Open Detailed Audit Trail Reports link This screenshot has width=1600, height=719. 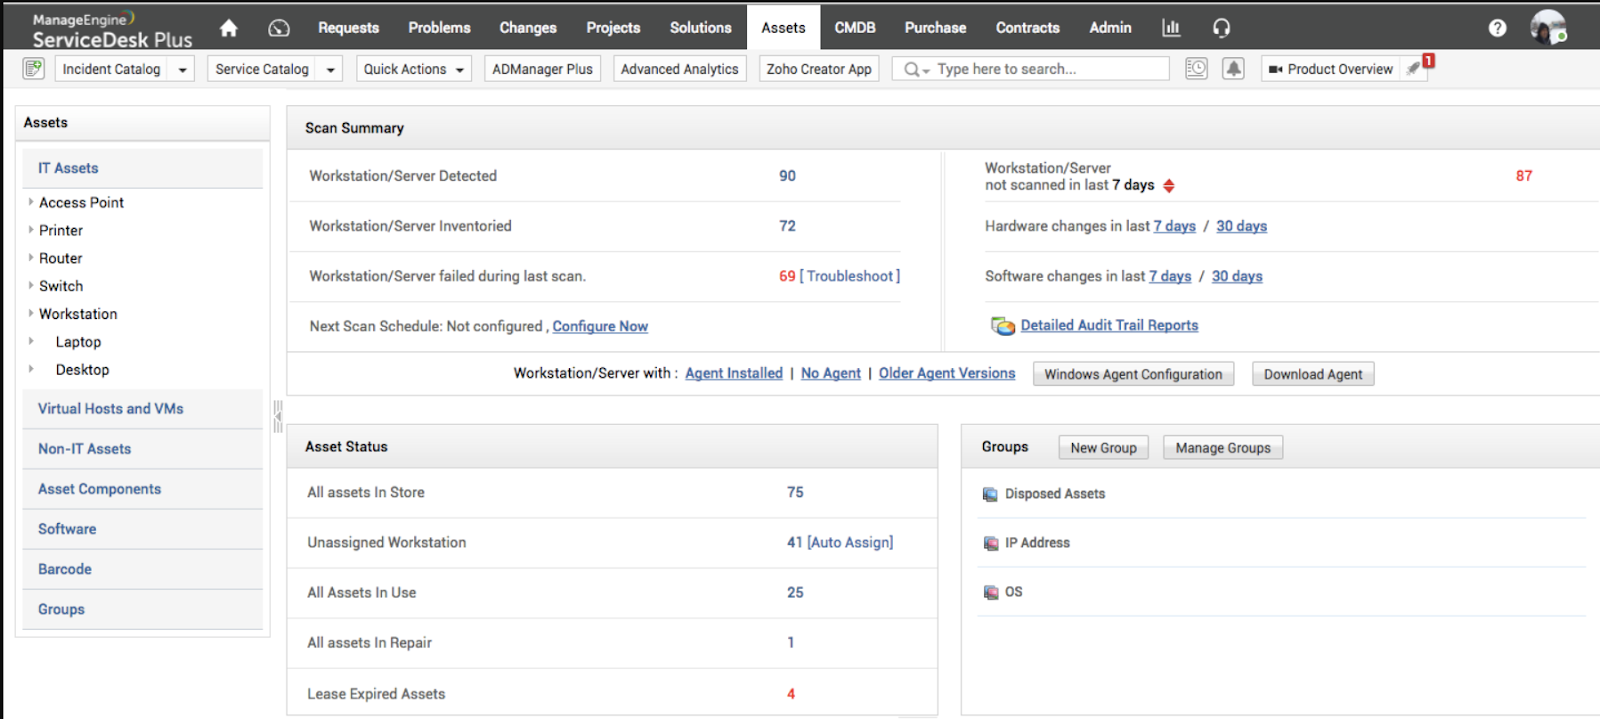1109,326
